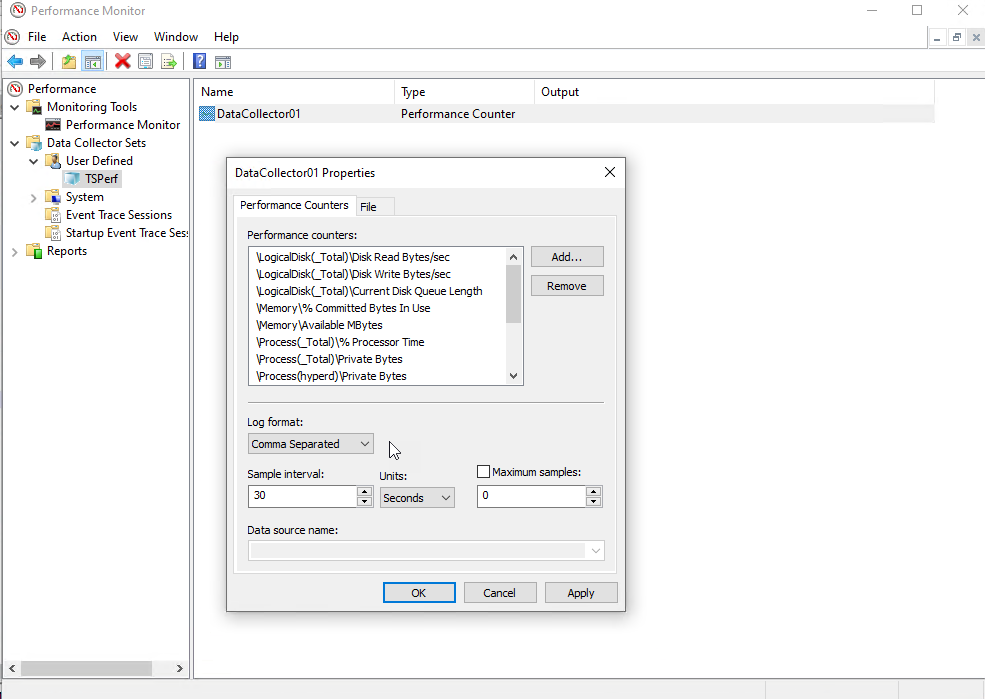Click the Back navigation arrow
The image size is (985, 699).
[x=14, y=61]
